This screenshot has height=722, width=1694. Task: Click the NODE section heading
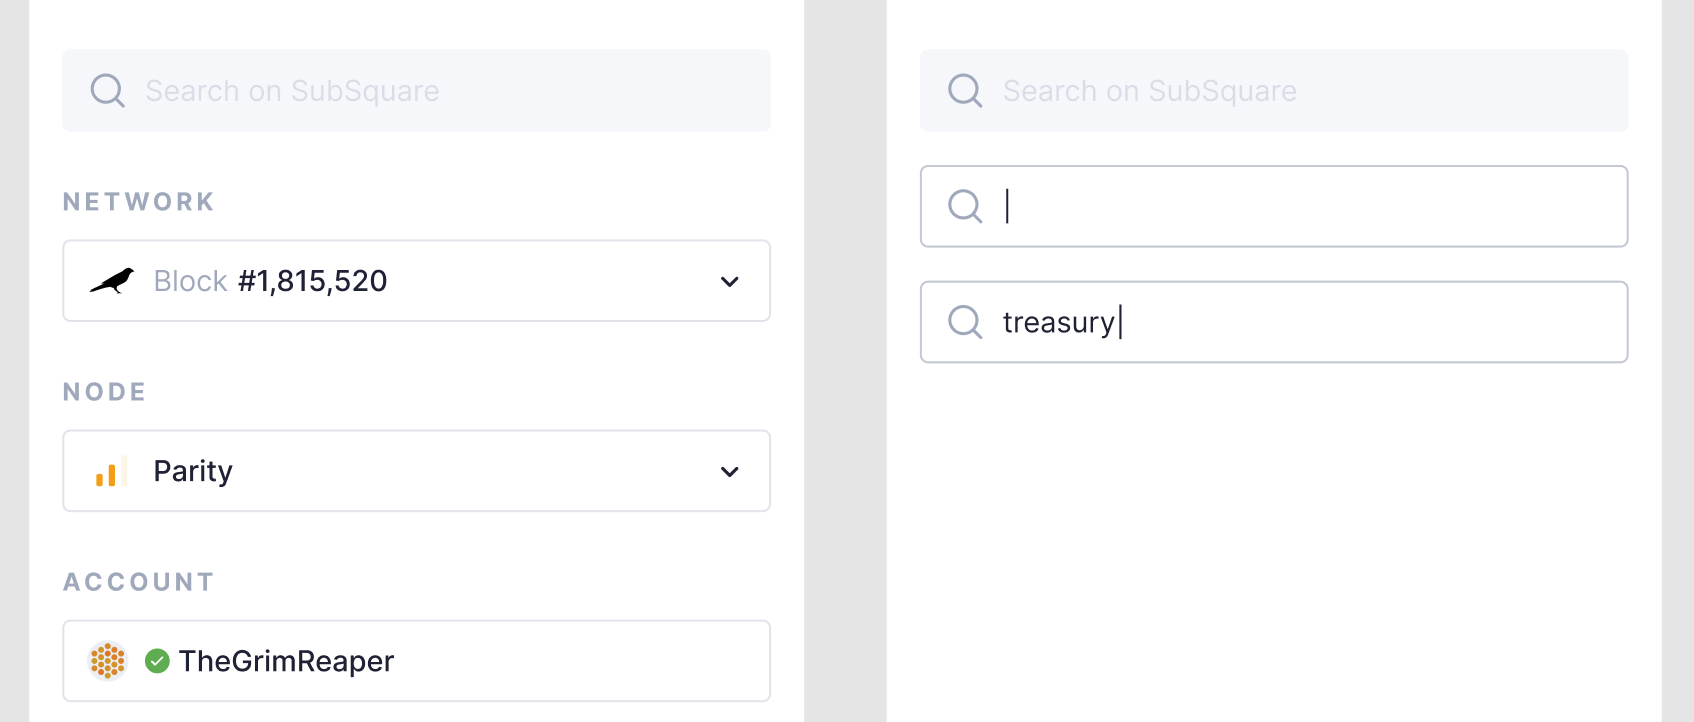[x=104, y=391]
